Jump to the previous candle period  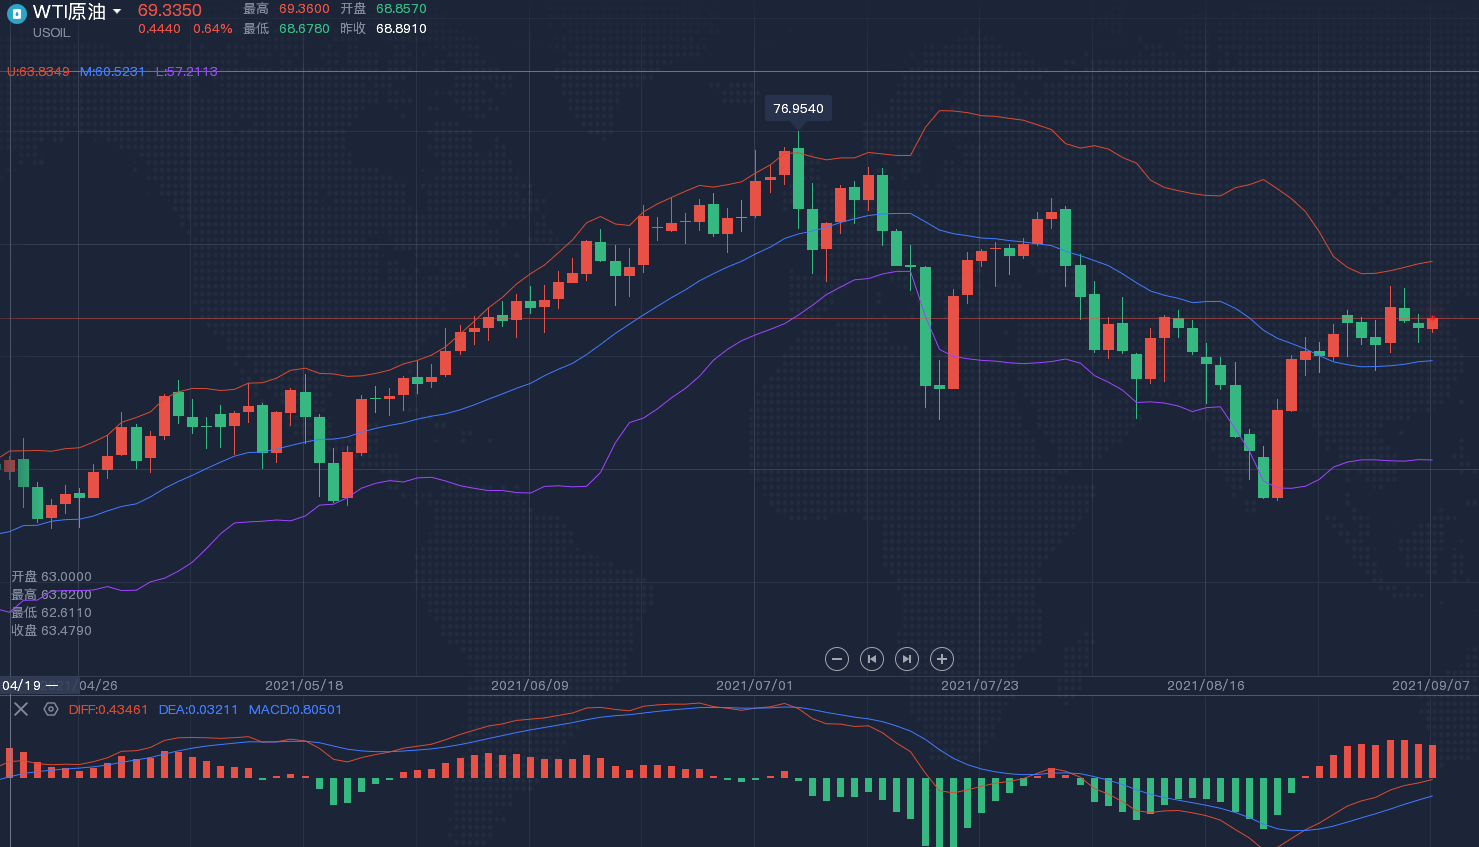(x=872, y=659)
